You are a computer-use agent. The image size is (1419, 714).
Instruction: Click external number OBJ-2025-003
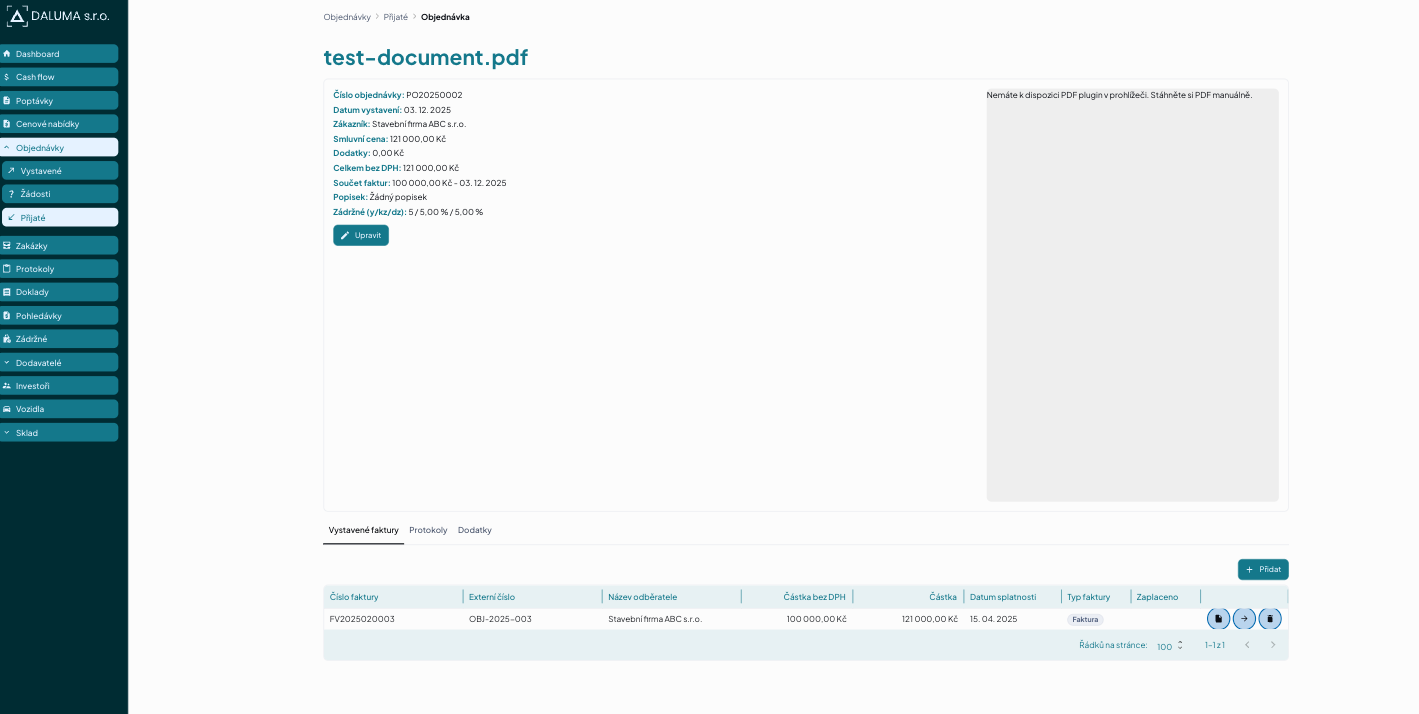point(500,619)
